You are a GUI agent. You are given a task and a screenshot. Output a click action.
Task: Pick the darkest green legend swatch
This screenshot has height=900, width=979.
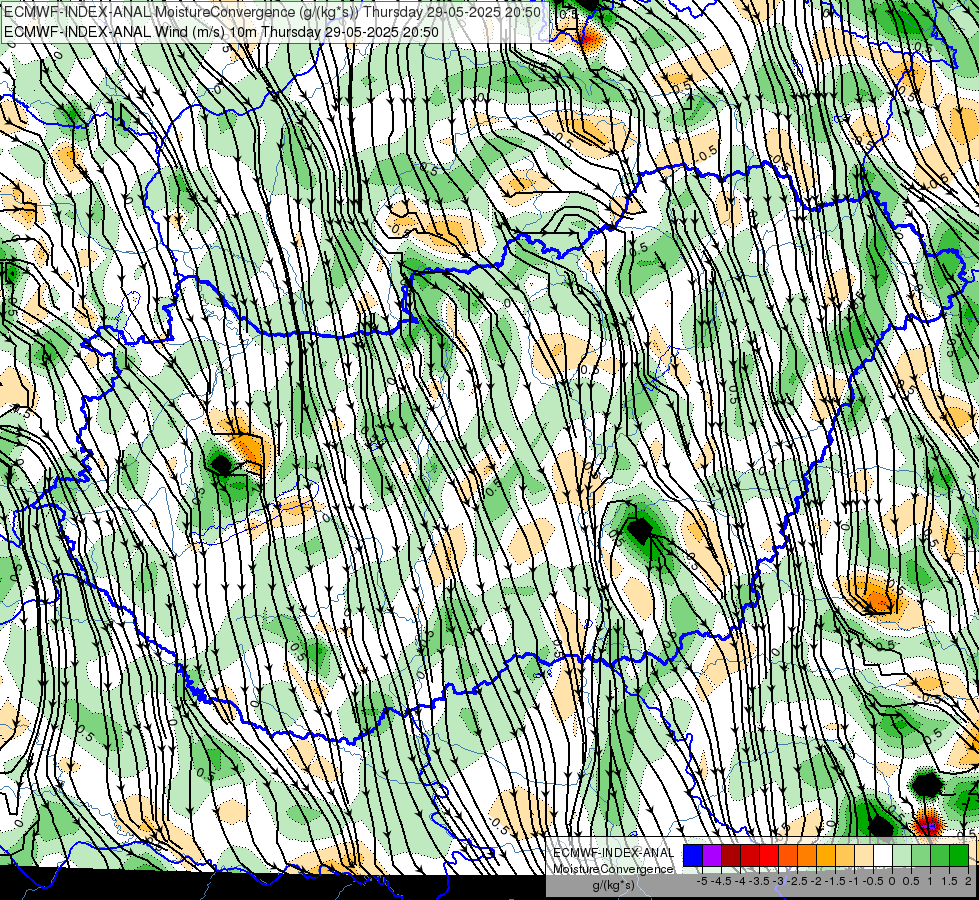(x=959, y=855)
